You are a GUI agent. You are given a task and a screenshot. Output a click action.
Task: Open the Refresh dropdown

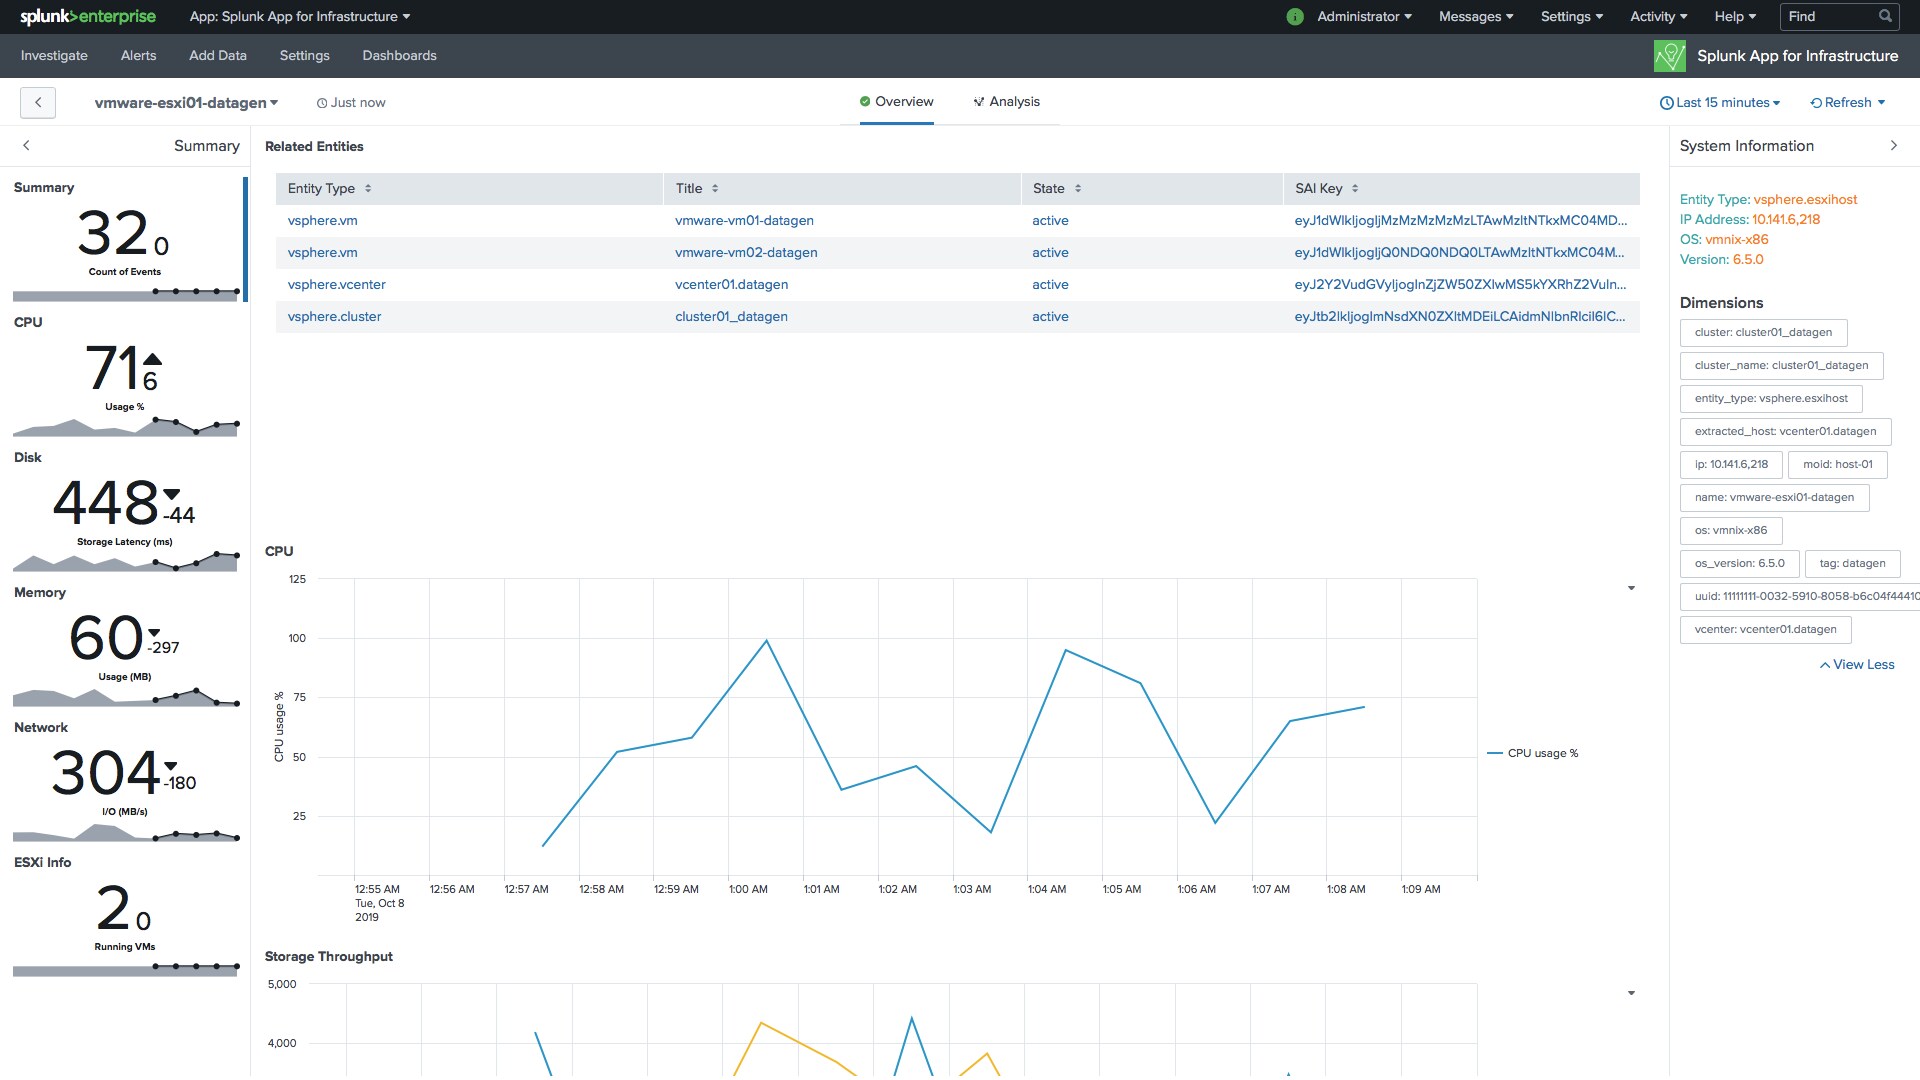coord(1848,102)
